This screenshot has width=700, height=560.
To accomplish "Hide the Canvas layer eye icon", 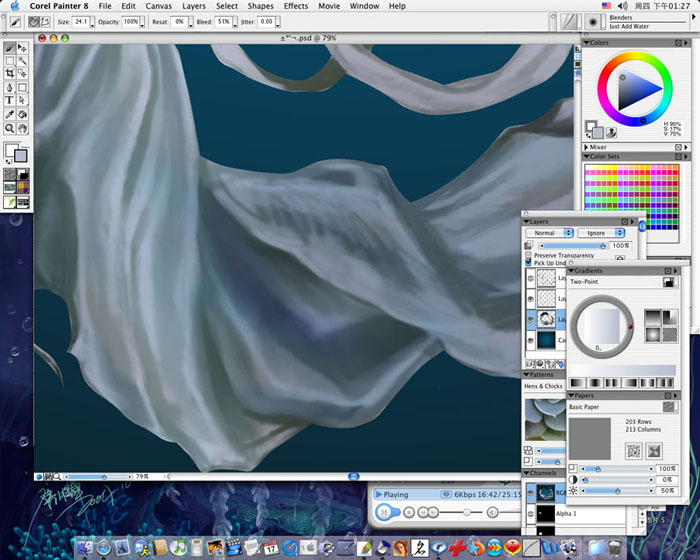I will pyautogui.click(x=530, y=340).
